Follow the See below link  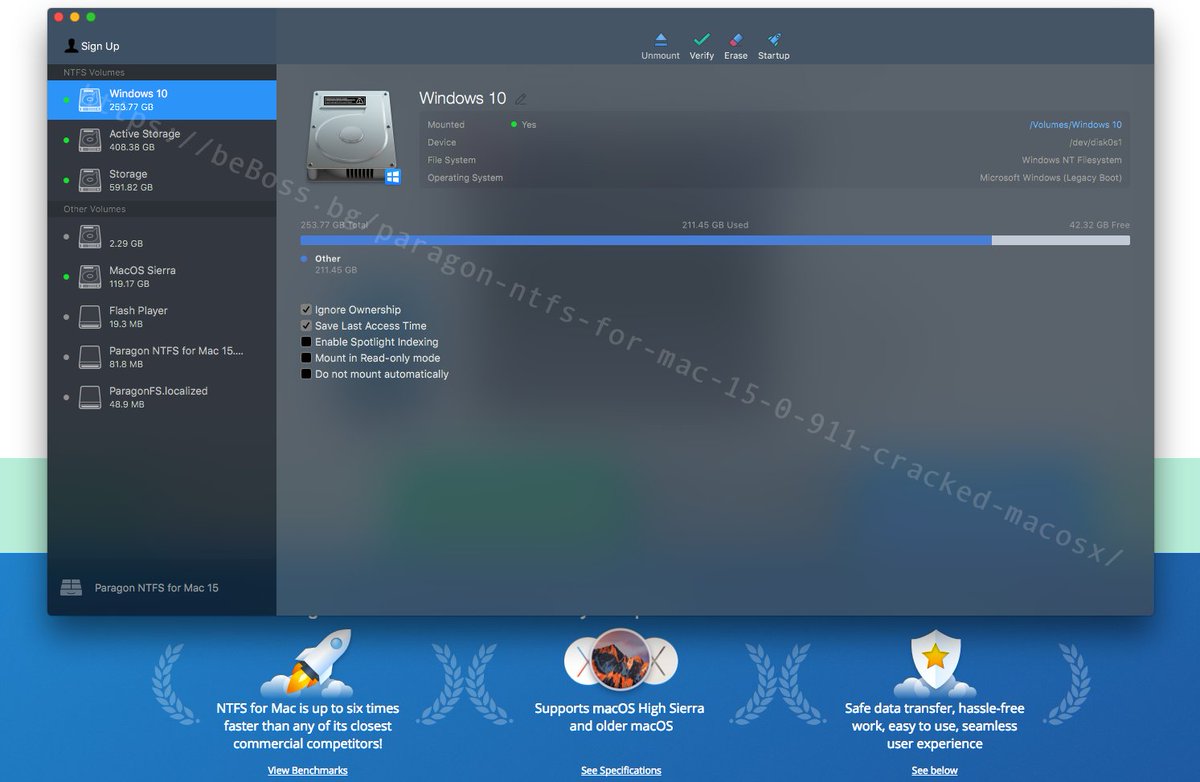pos(935,770)
